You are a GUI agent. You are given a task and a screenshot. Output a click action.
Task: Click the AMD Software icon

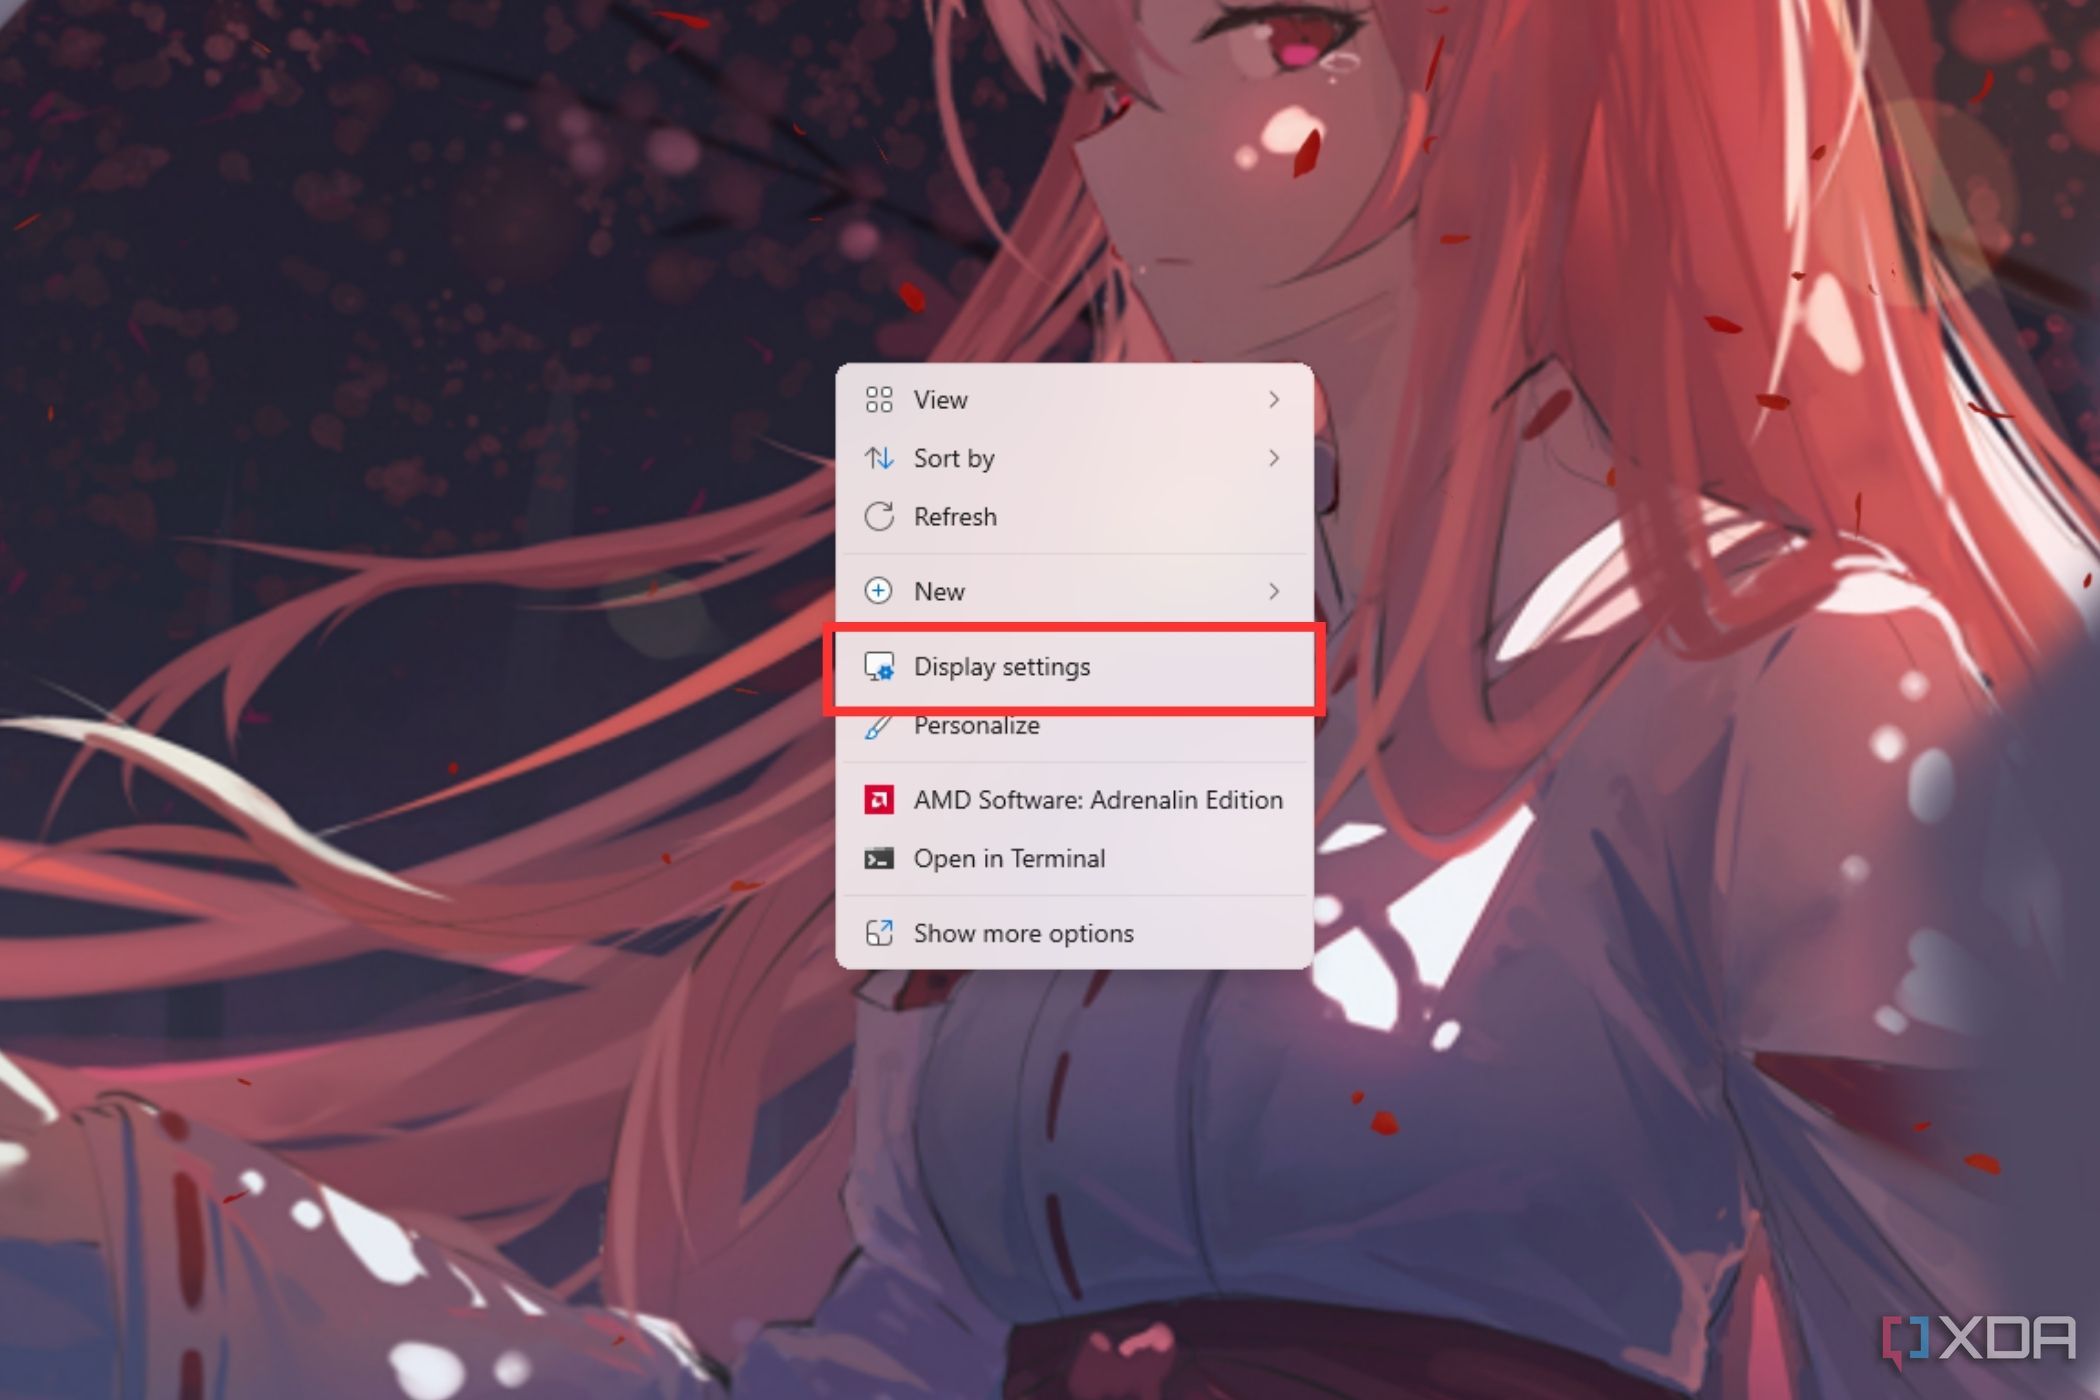878,798
